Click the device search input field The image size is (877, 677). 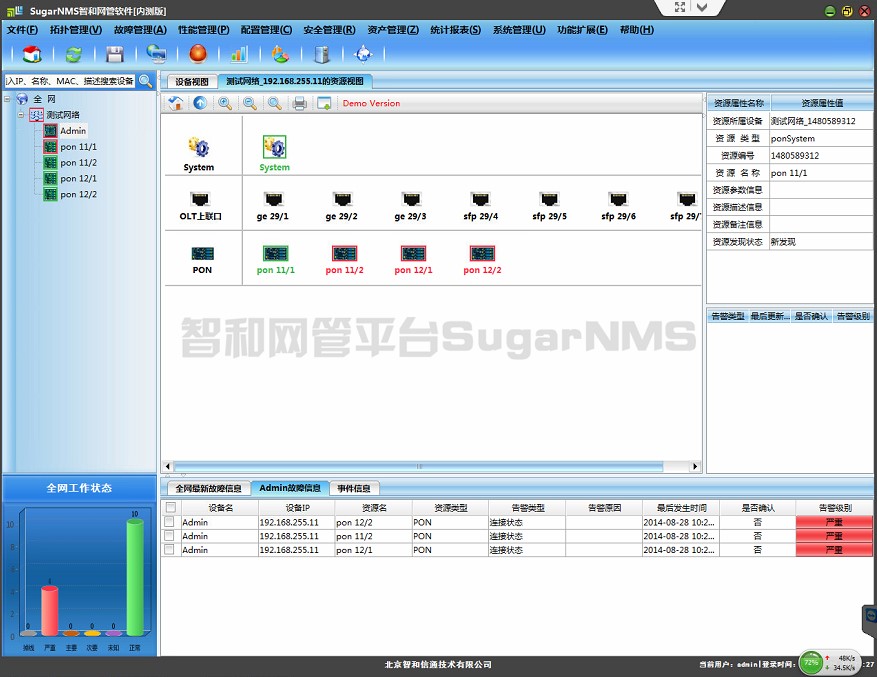[70, 81]
